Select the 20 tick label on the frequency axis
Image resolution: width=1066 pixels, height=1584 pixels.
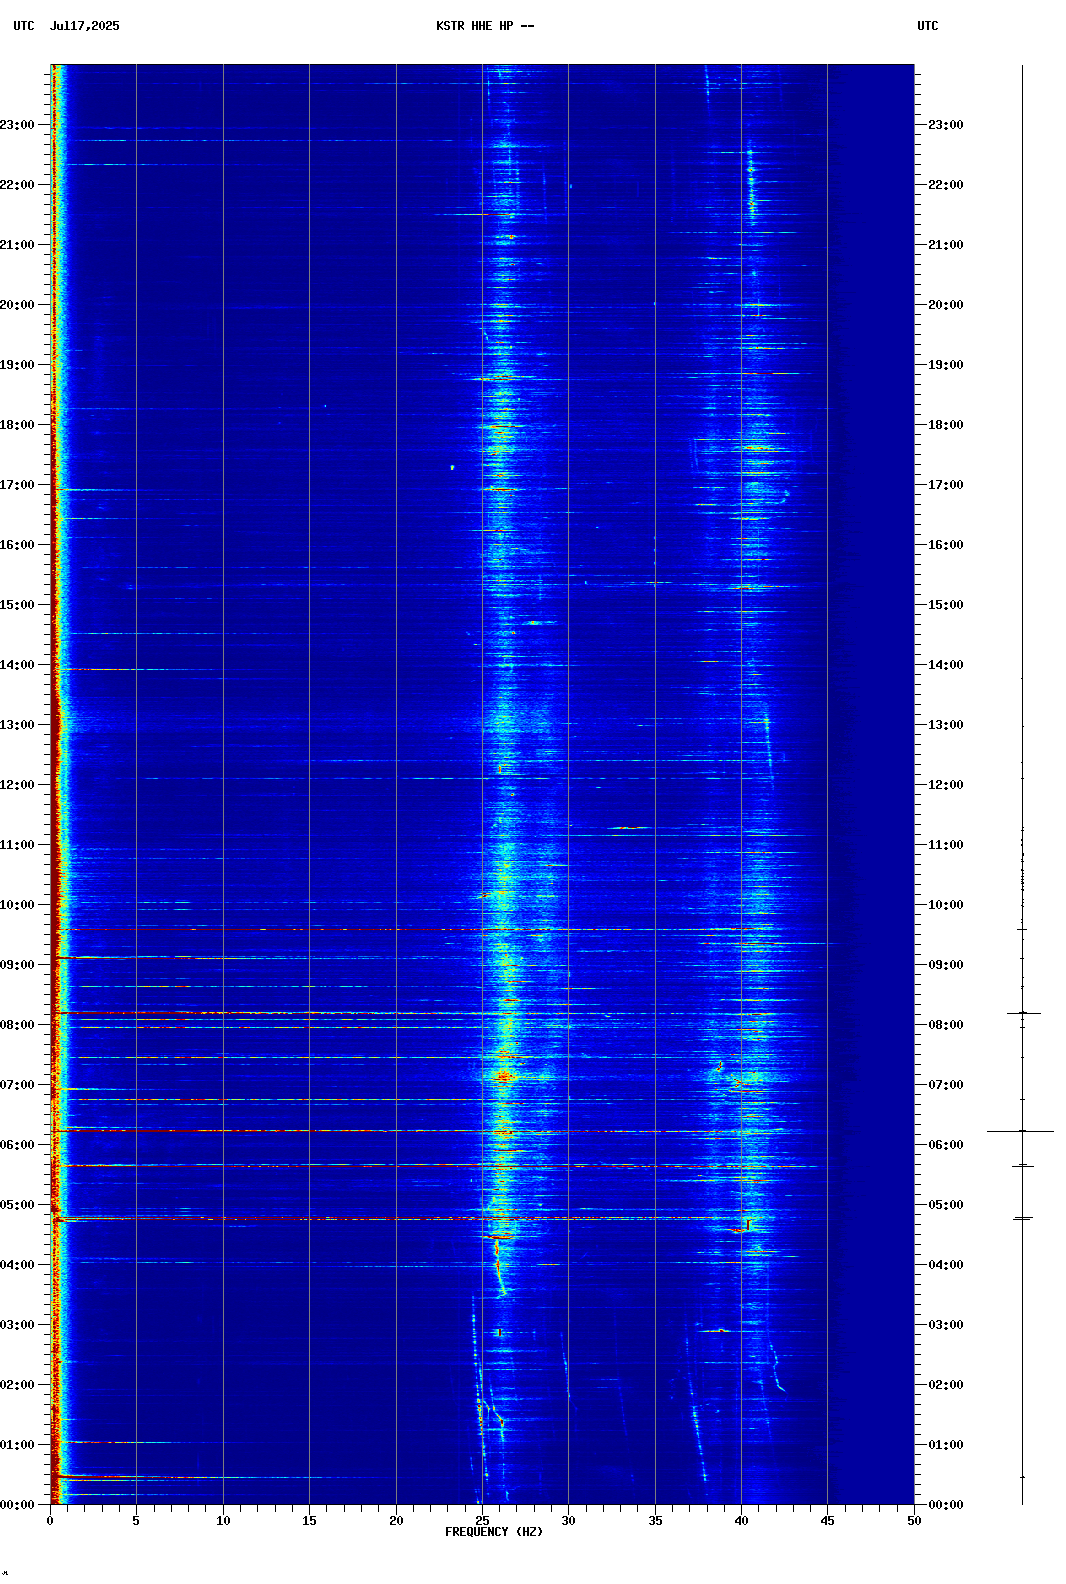pos(396,1521)
